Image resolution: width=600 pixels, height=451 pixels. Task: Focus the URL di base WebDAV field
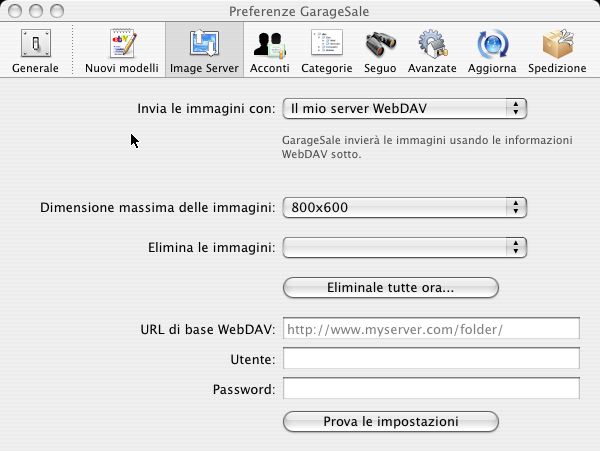pos(431,329)
